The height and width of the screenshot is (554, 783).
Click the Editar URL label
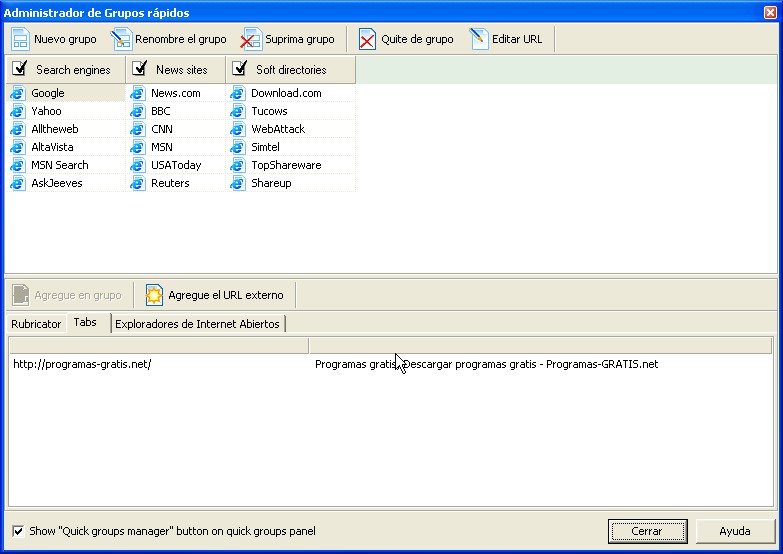(x=517, y=39)
